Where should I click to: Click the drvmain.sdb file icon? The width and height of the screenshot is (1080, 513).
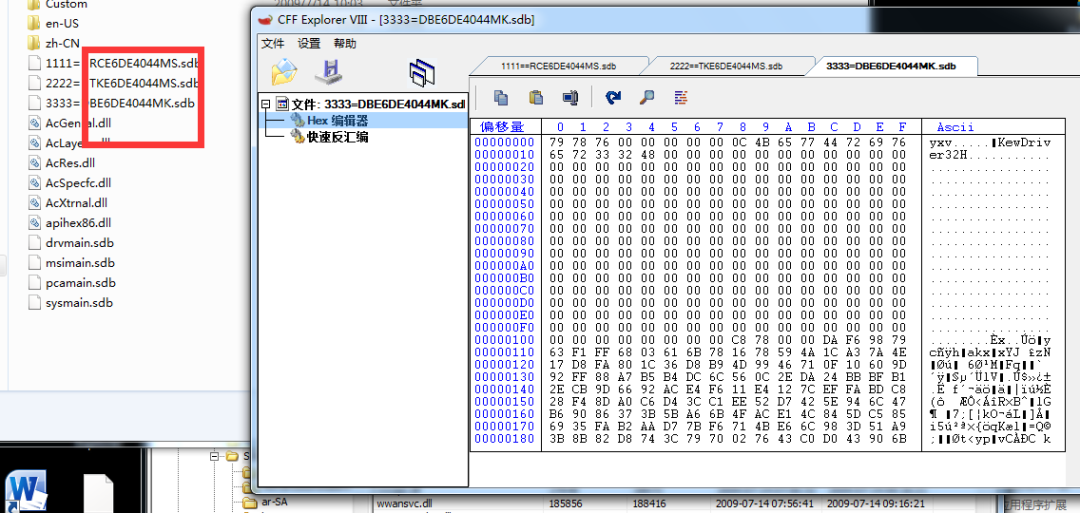pyautogui.click(x=34, y=243)
